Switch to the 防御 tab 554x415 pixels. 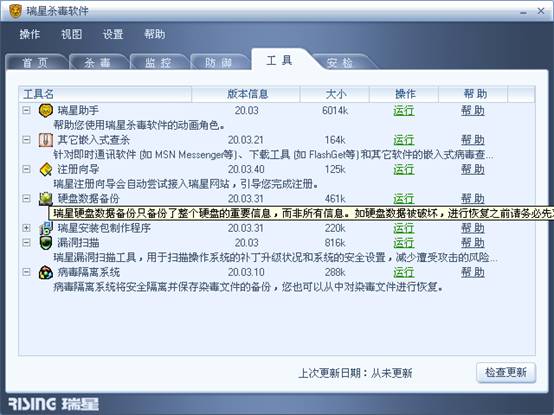coord(219,63)
